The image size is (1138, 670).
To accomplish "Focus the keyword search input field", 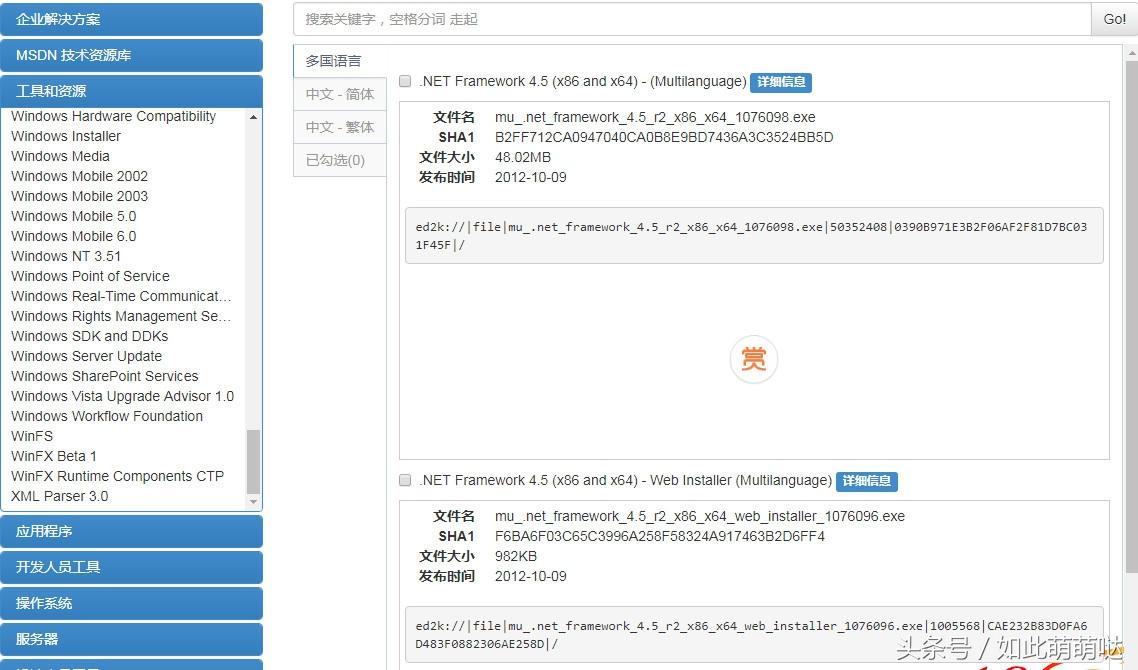I will coord(692,19).
